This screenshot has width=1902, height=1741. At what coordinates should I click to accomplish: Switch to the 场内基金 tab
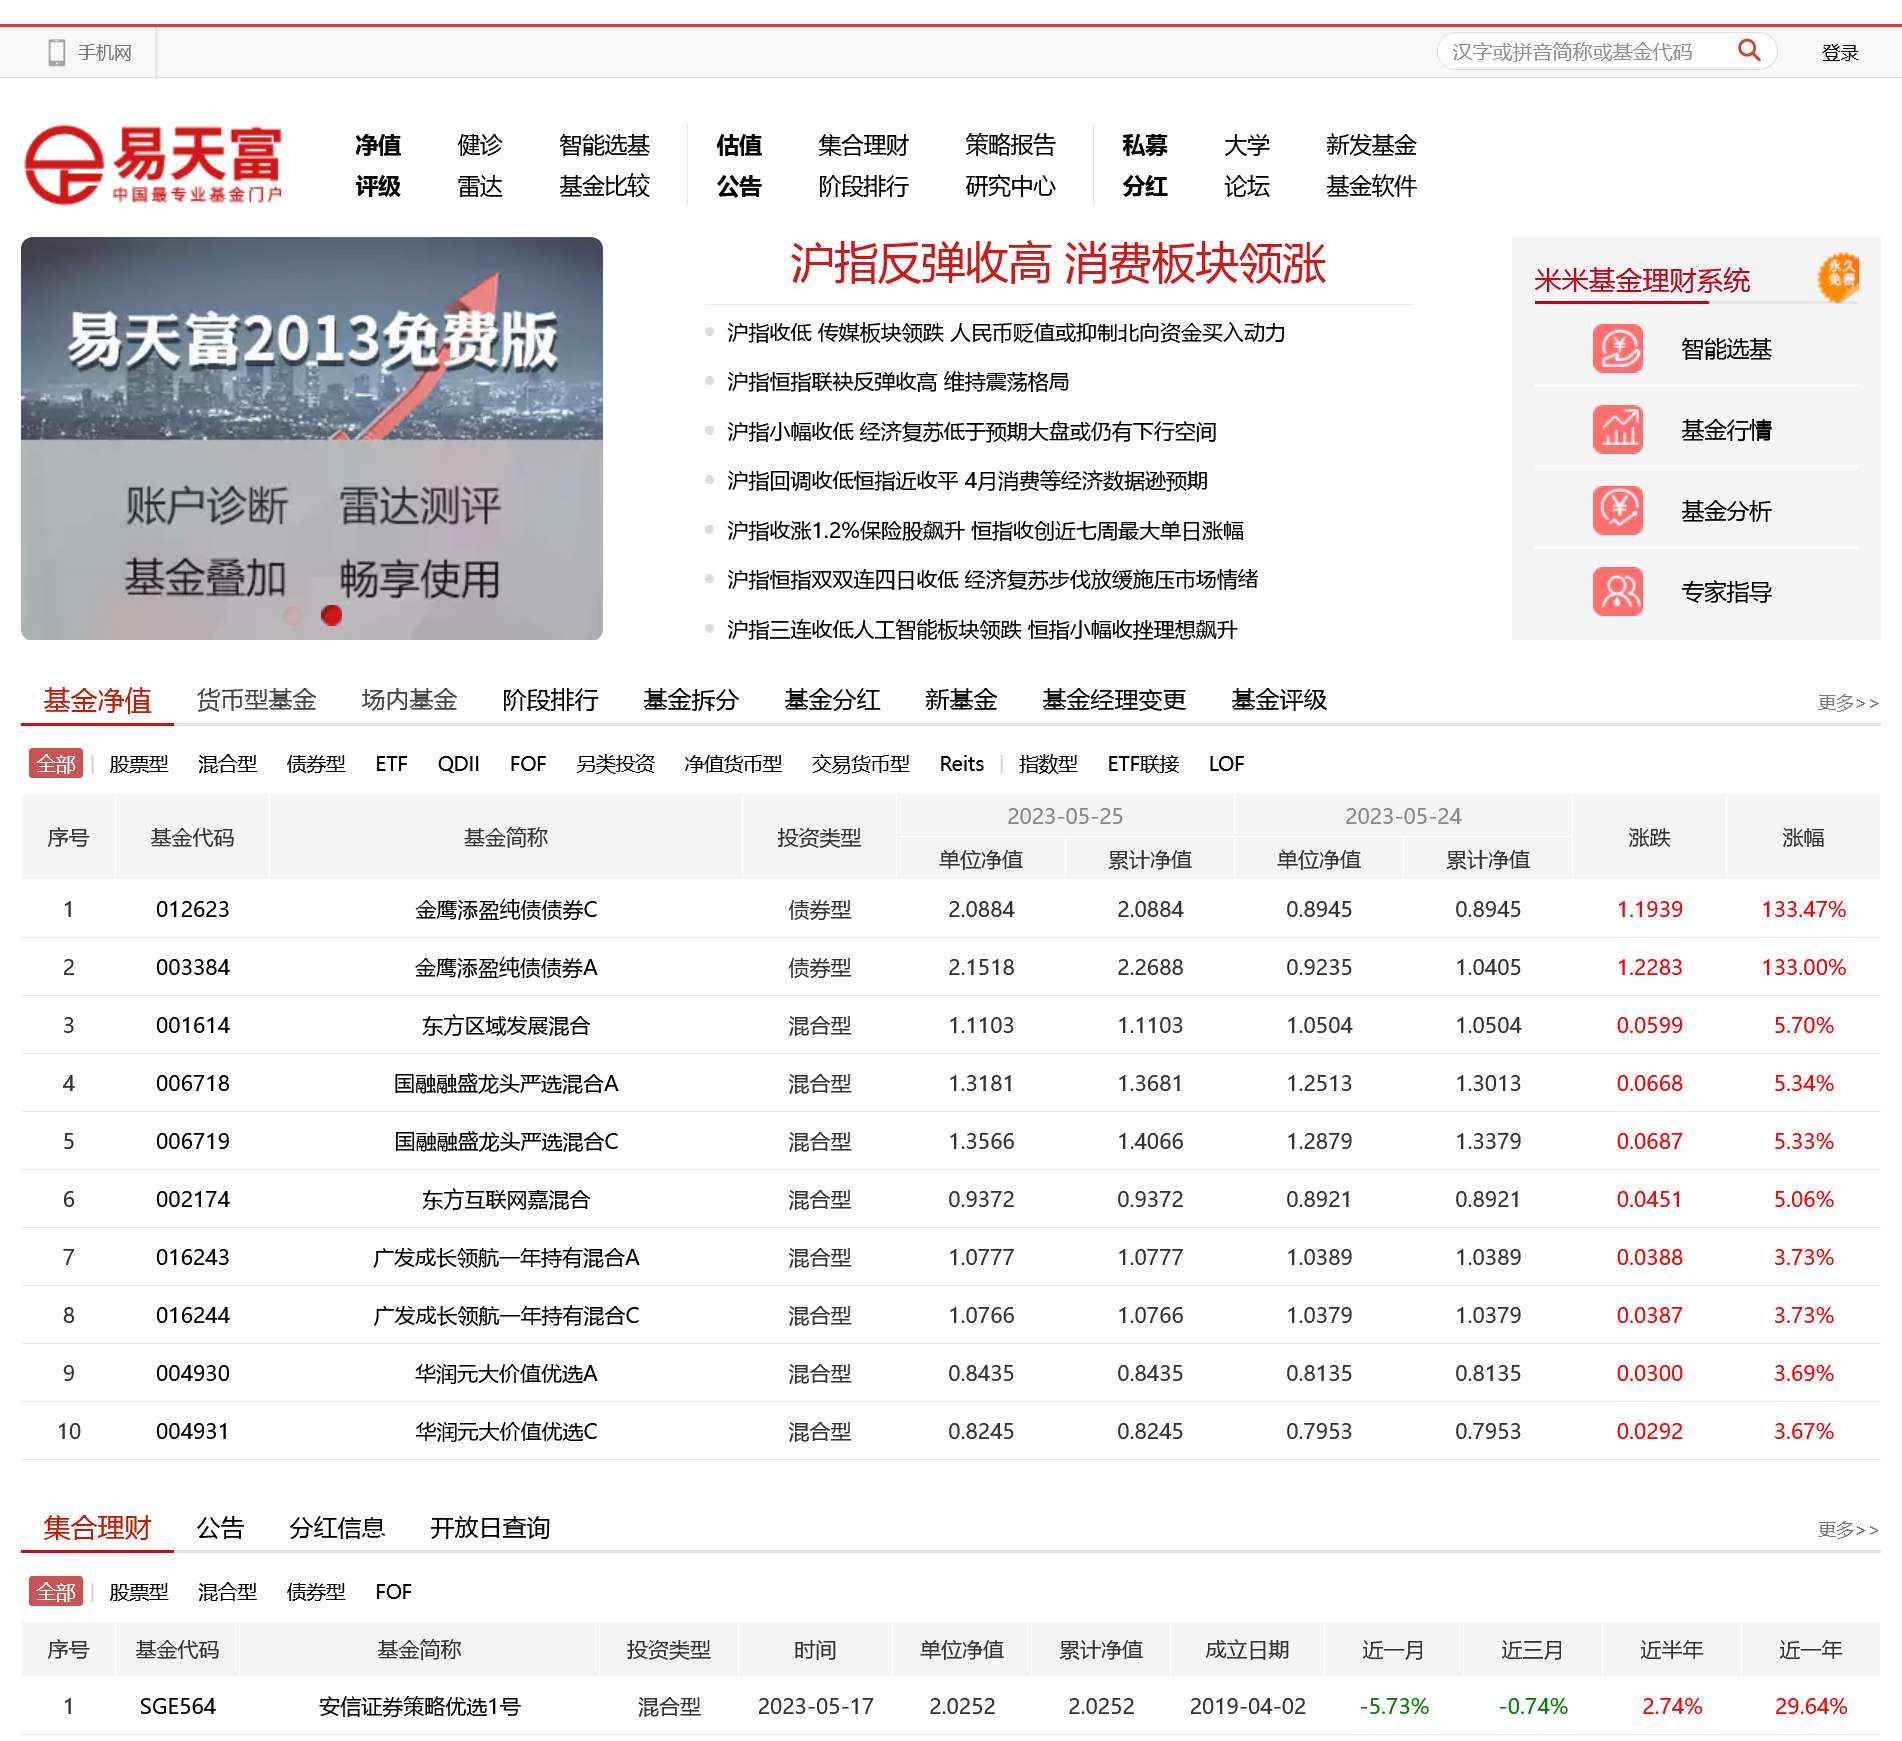tap(409, 700)
